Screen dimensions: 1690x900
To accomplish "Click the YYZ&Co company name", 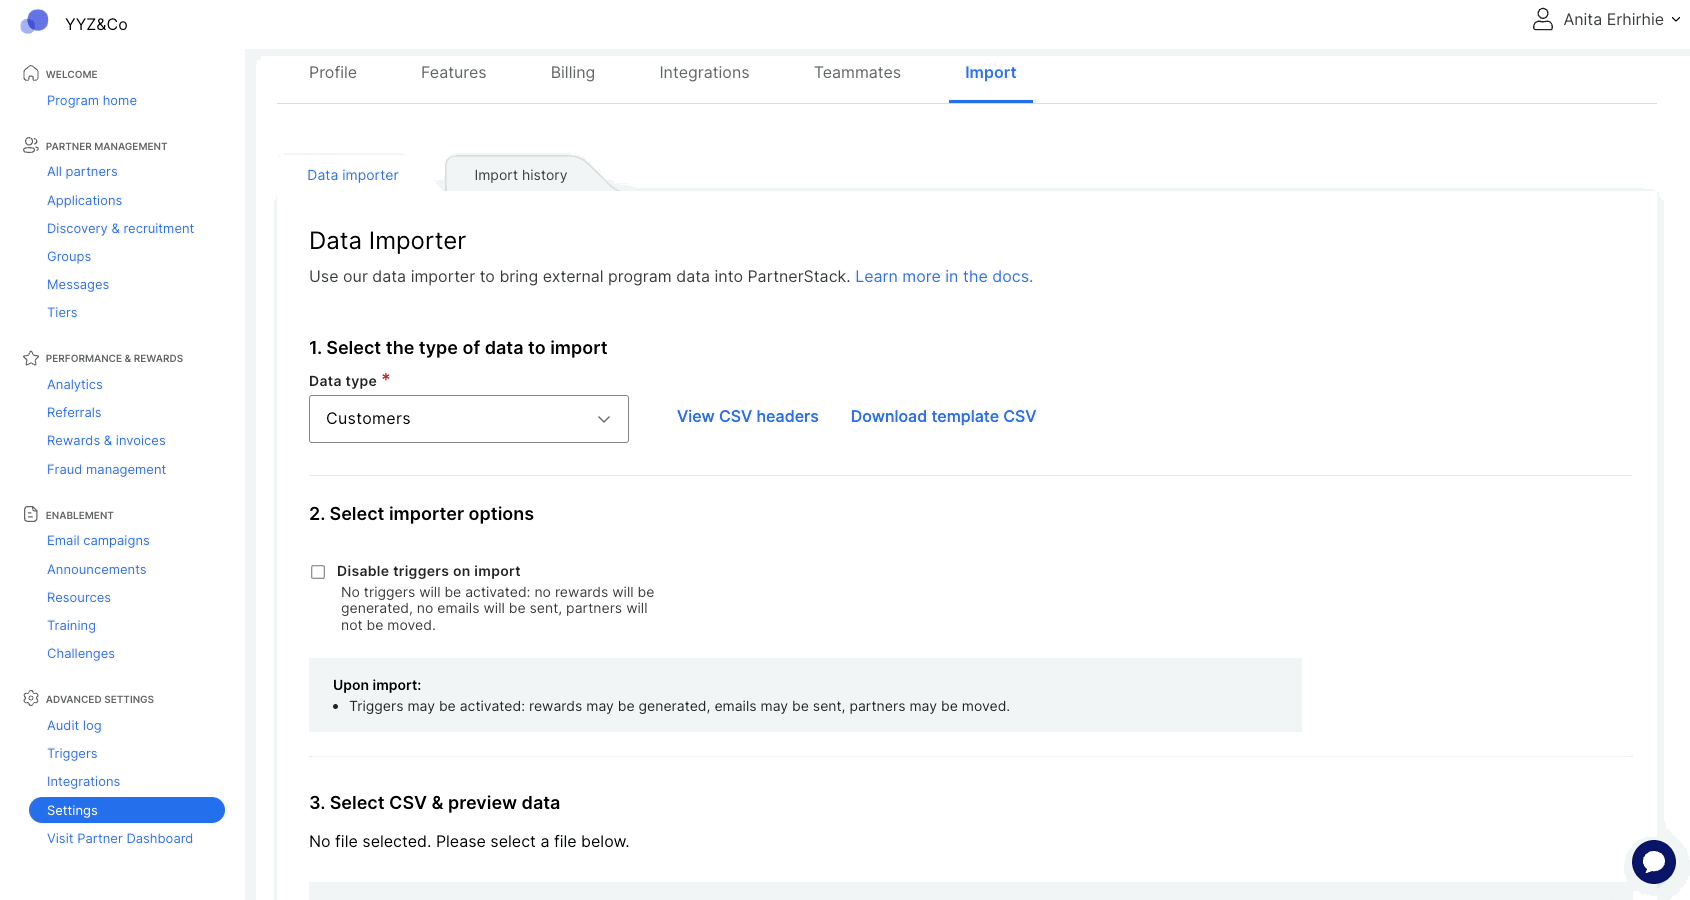I will click(96, 24).
